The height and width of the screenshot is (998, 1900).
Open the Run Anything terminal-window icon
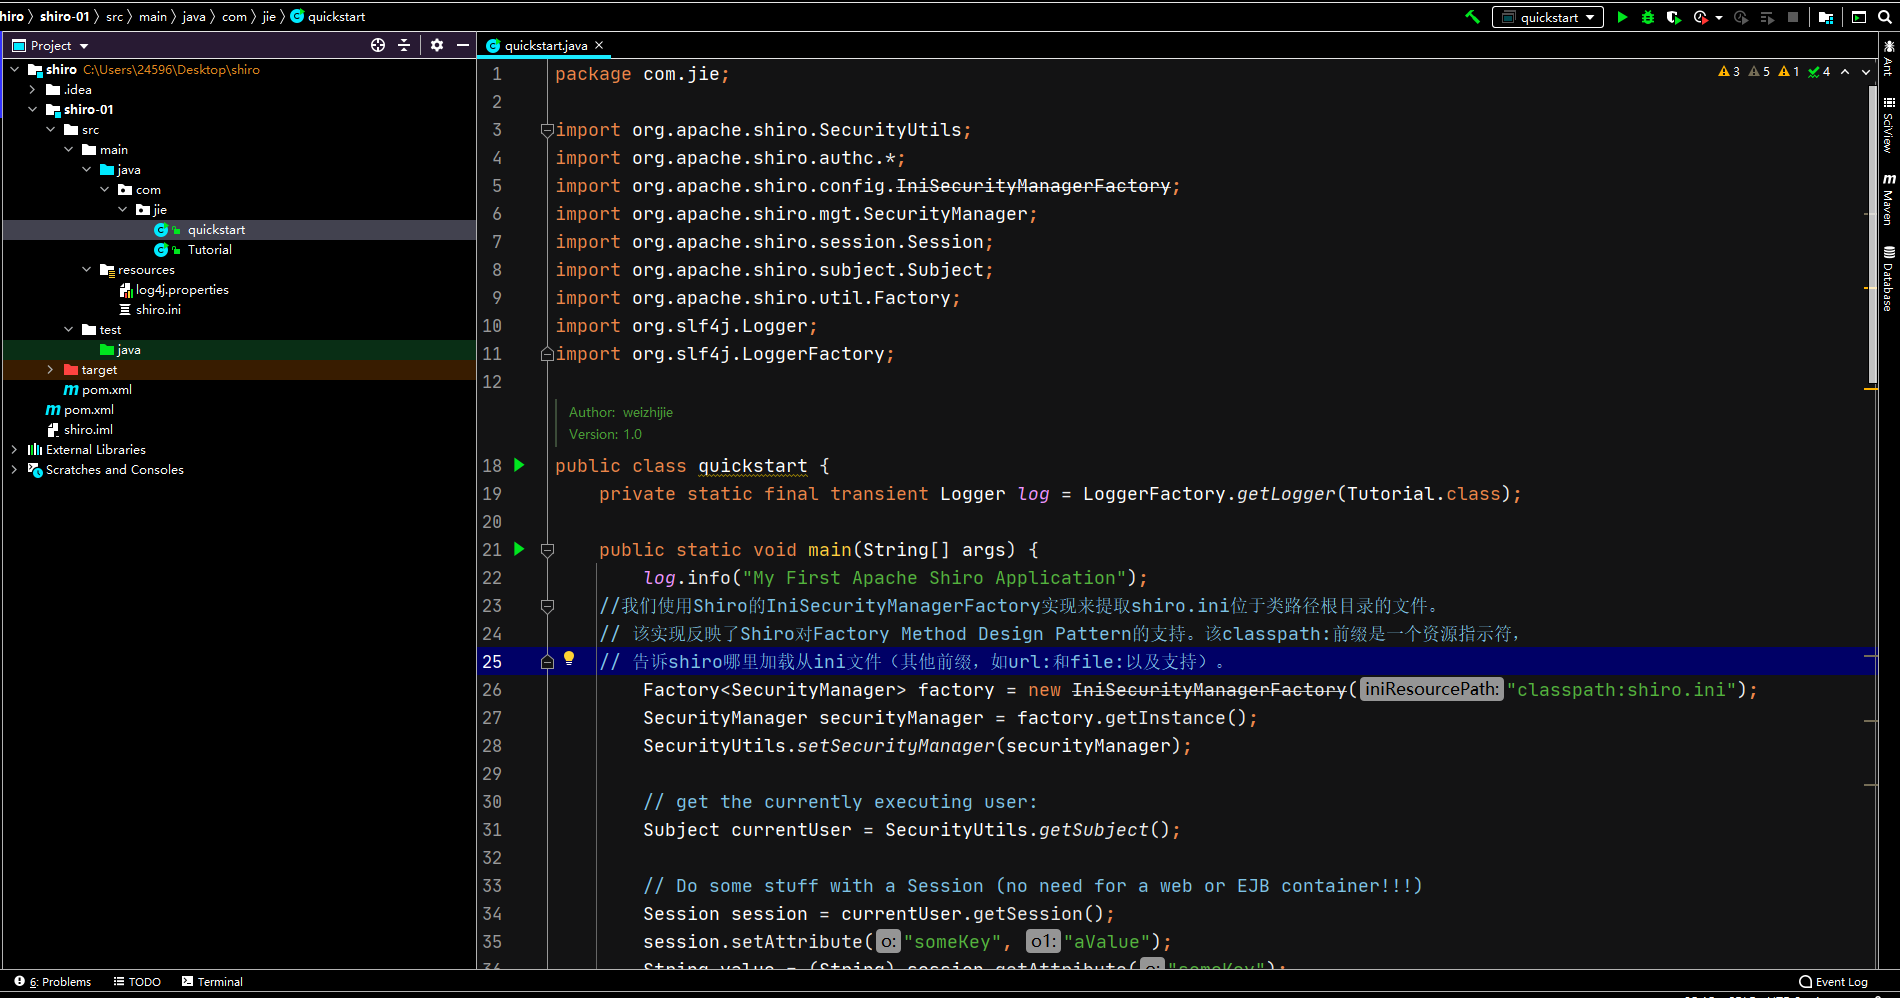pyautogui.click(x=1859, y=17)
